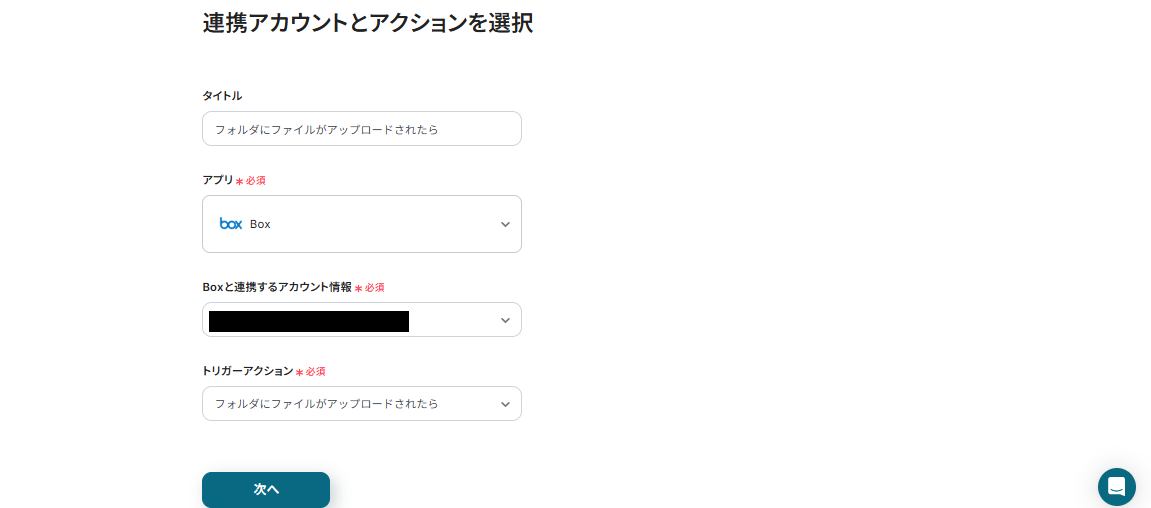1151x508 pixels.
Task: Click 必須 marker beside アプリ label
Action: tap(256, 181)
